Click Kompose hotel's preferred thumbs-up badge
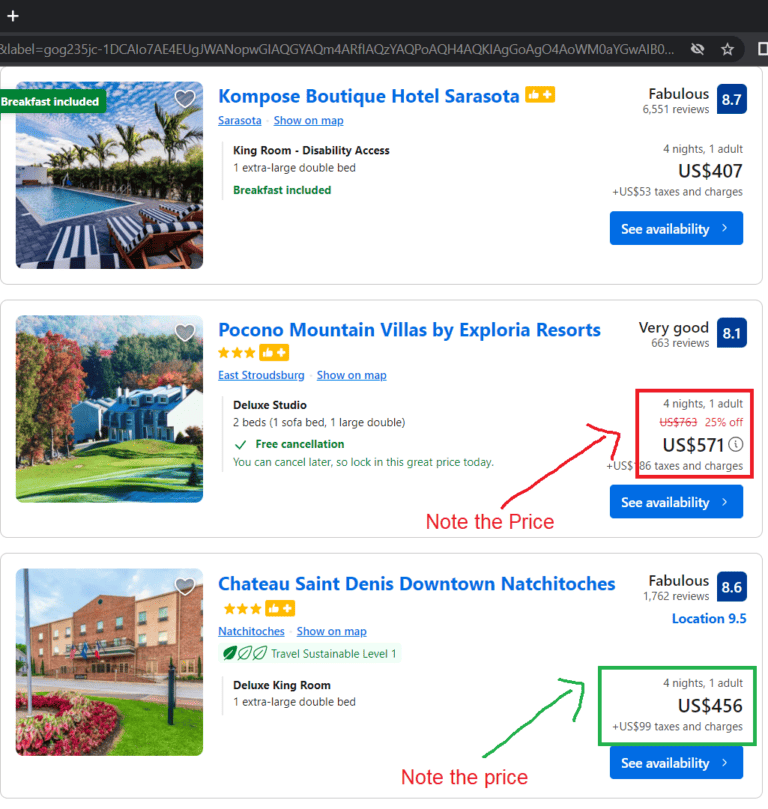 click(540, 96)
